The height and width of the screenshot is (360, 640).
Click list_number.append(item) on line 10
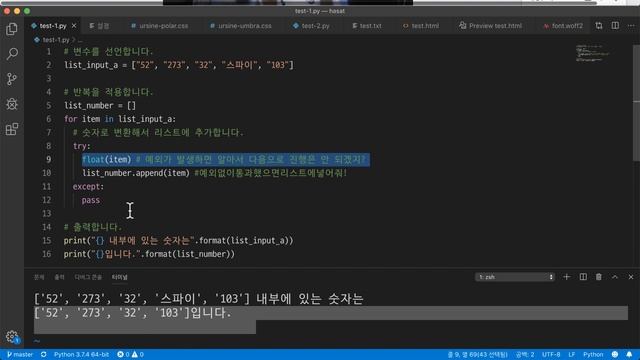coord(136,173)
